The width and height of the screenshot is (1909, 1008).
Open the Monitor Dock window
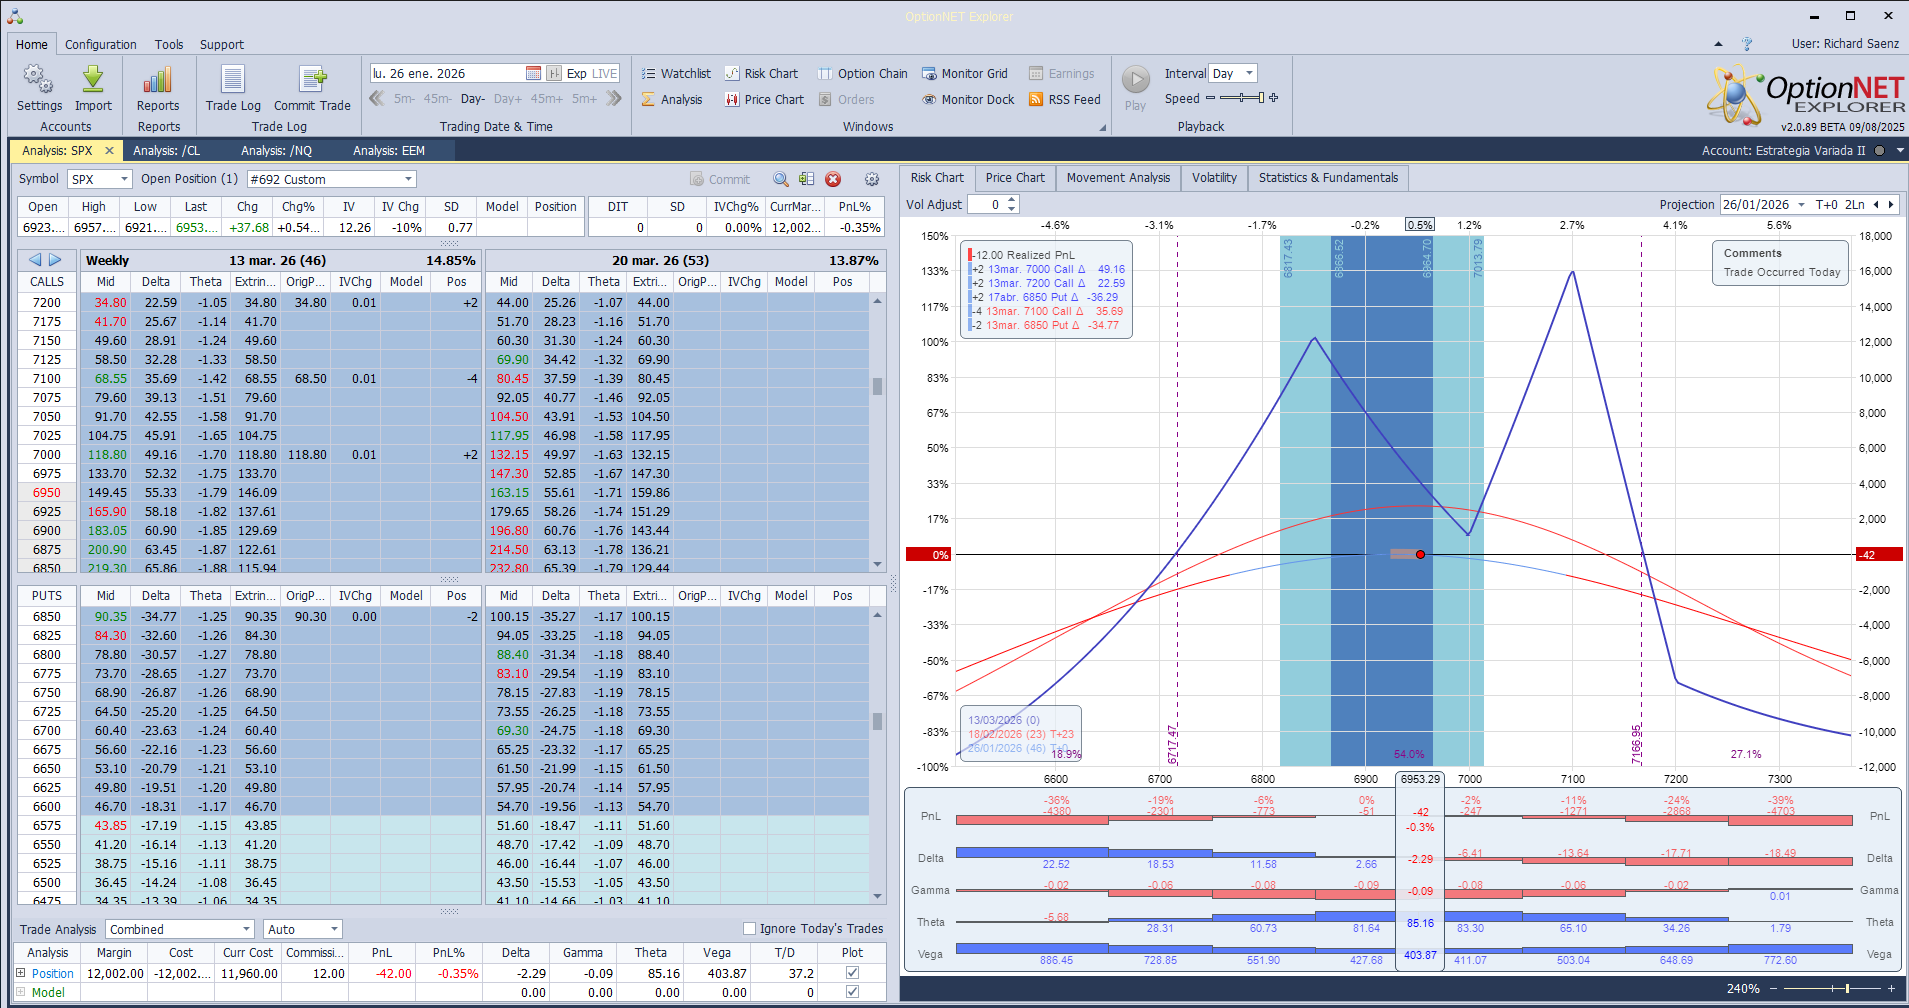(967, 99)
